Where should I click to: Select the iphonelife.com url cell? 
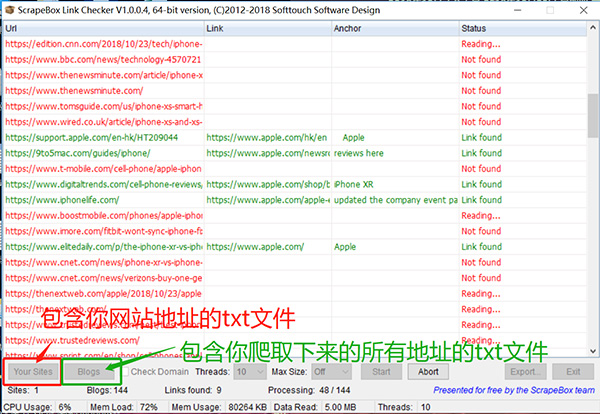click(103, 200)
